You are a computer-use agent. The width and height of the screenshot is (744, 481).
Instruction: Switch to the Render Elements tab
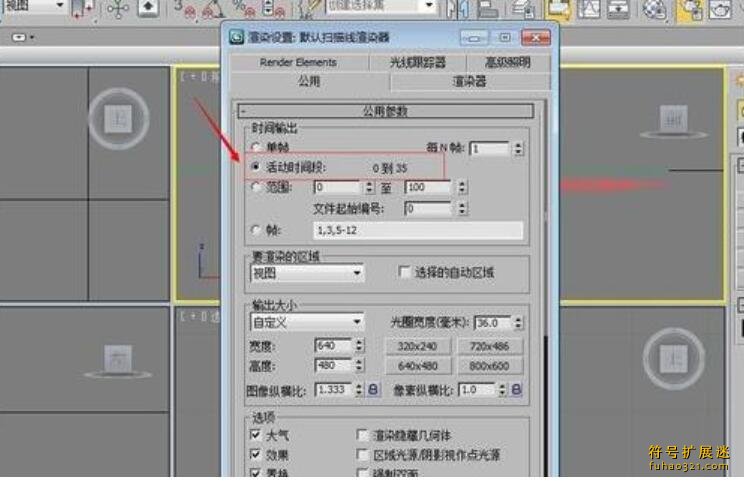[298, 62]
